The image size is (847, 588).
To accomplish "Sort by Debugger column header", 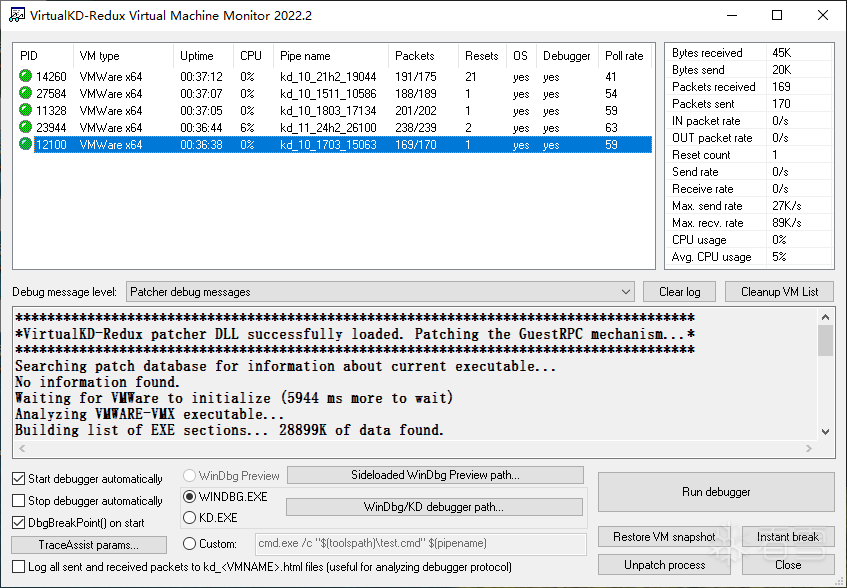I will [x=567, y=56].
